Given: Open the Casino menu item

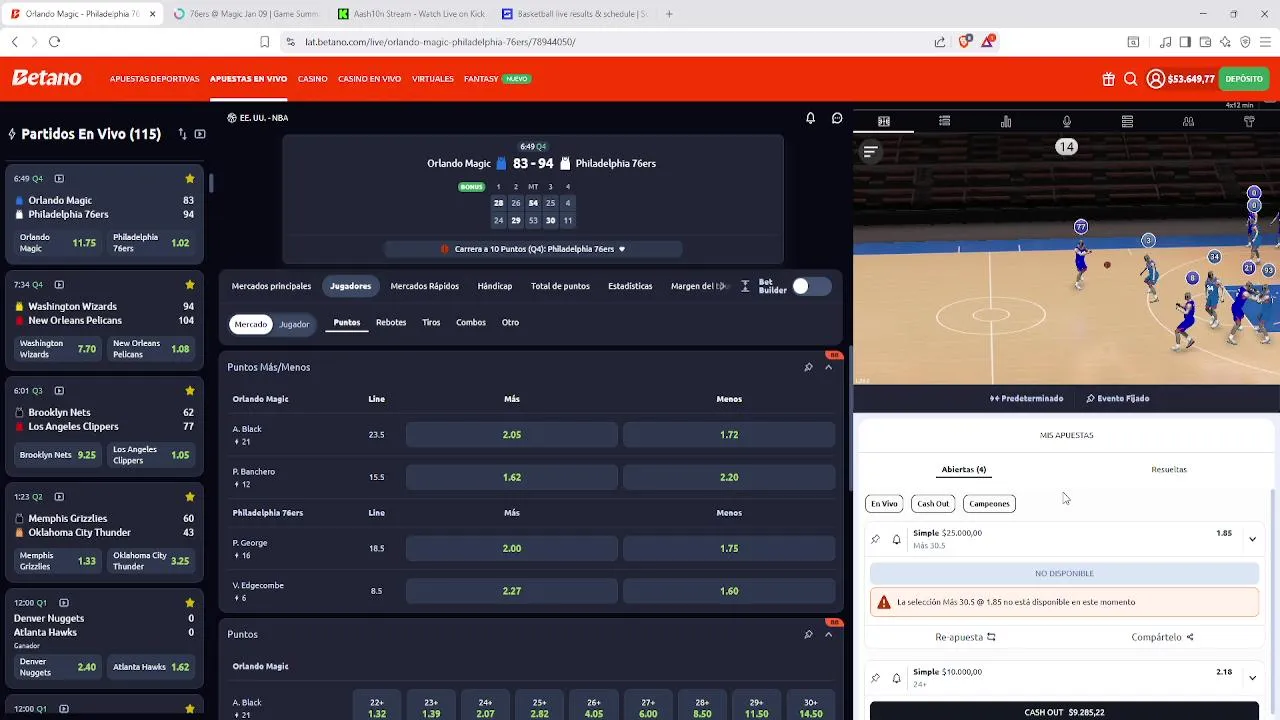Looking at the screenshot, I should pyautogui.click(x=312, y=79).
